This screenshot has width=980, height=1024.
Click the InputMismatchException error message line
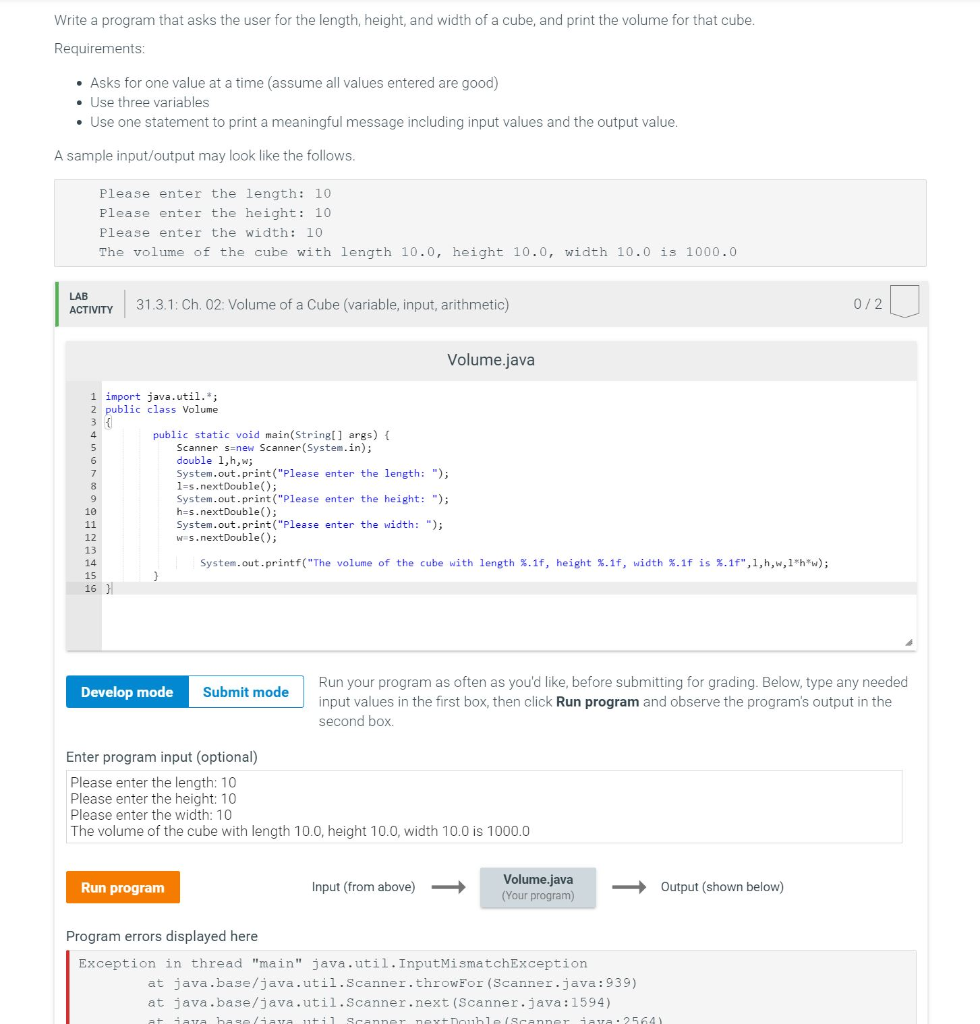pyautogui.click(x=333, y=963)
